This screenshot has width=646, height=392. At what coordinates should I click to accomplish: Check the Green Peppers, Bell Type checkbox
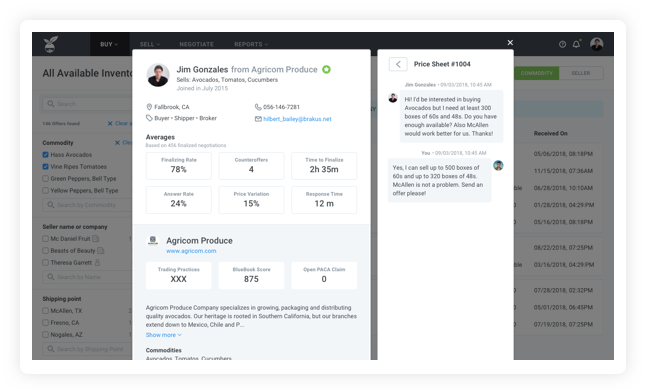tap(45, 178)
